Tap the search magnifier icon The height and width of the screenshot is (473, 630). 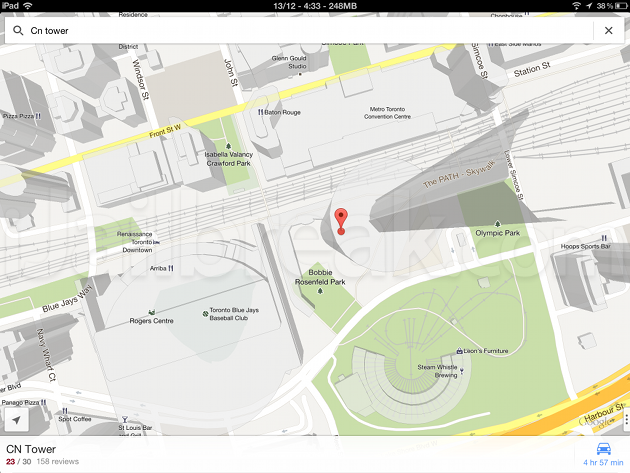(x=18, y=31)
